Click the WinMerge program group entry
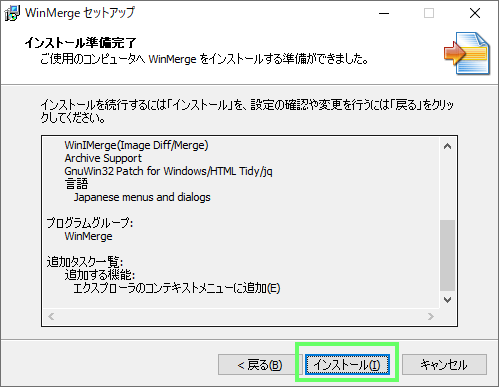 [x=88, y=236]
